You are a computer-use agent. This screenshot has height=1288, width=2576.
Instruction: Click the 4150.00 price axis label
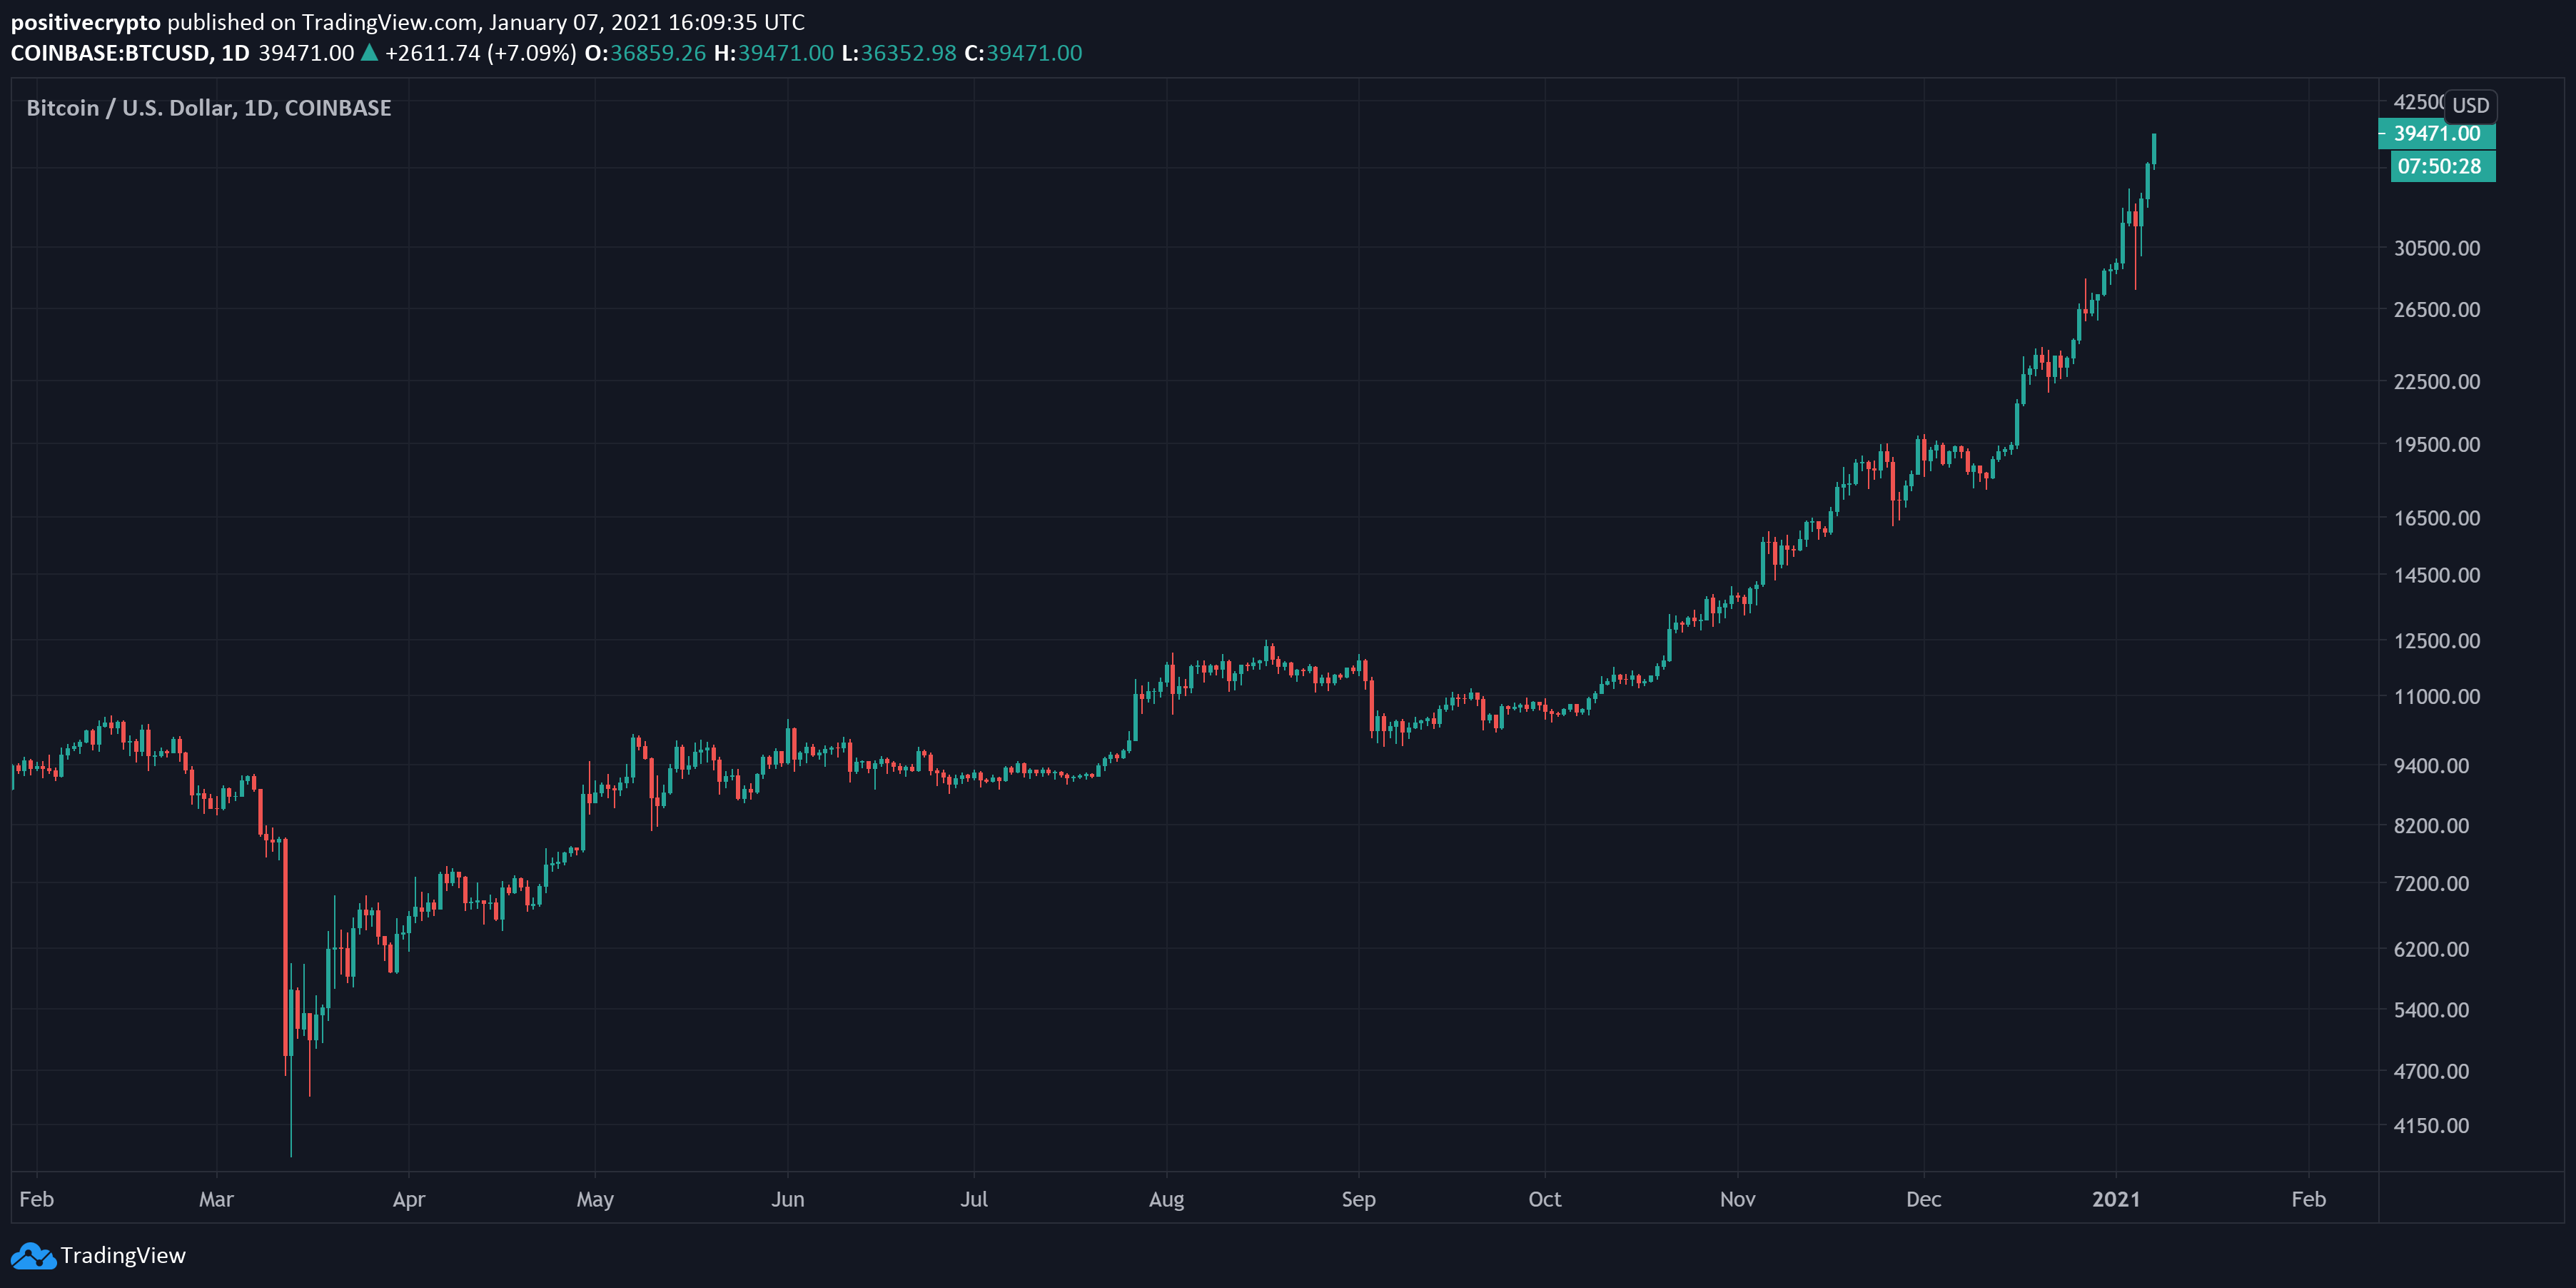coord(2430,1126)
